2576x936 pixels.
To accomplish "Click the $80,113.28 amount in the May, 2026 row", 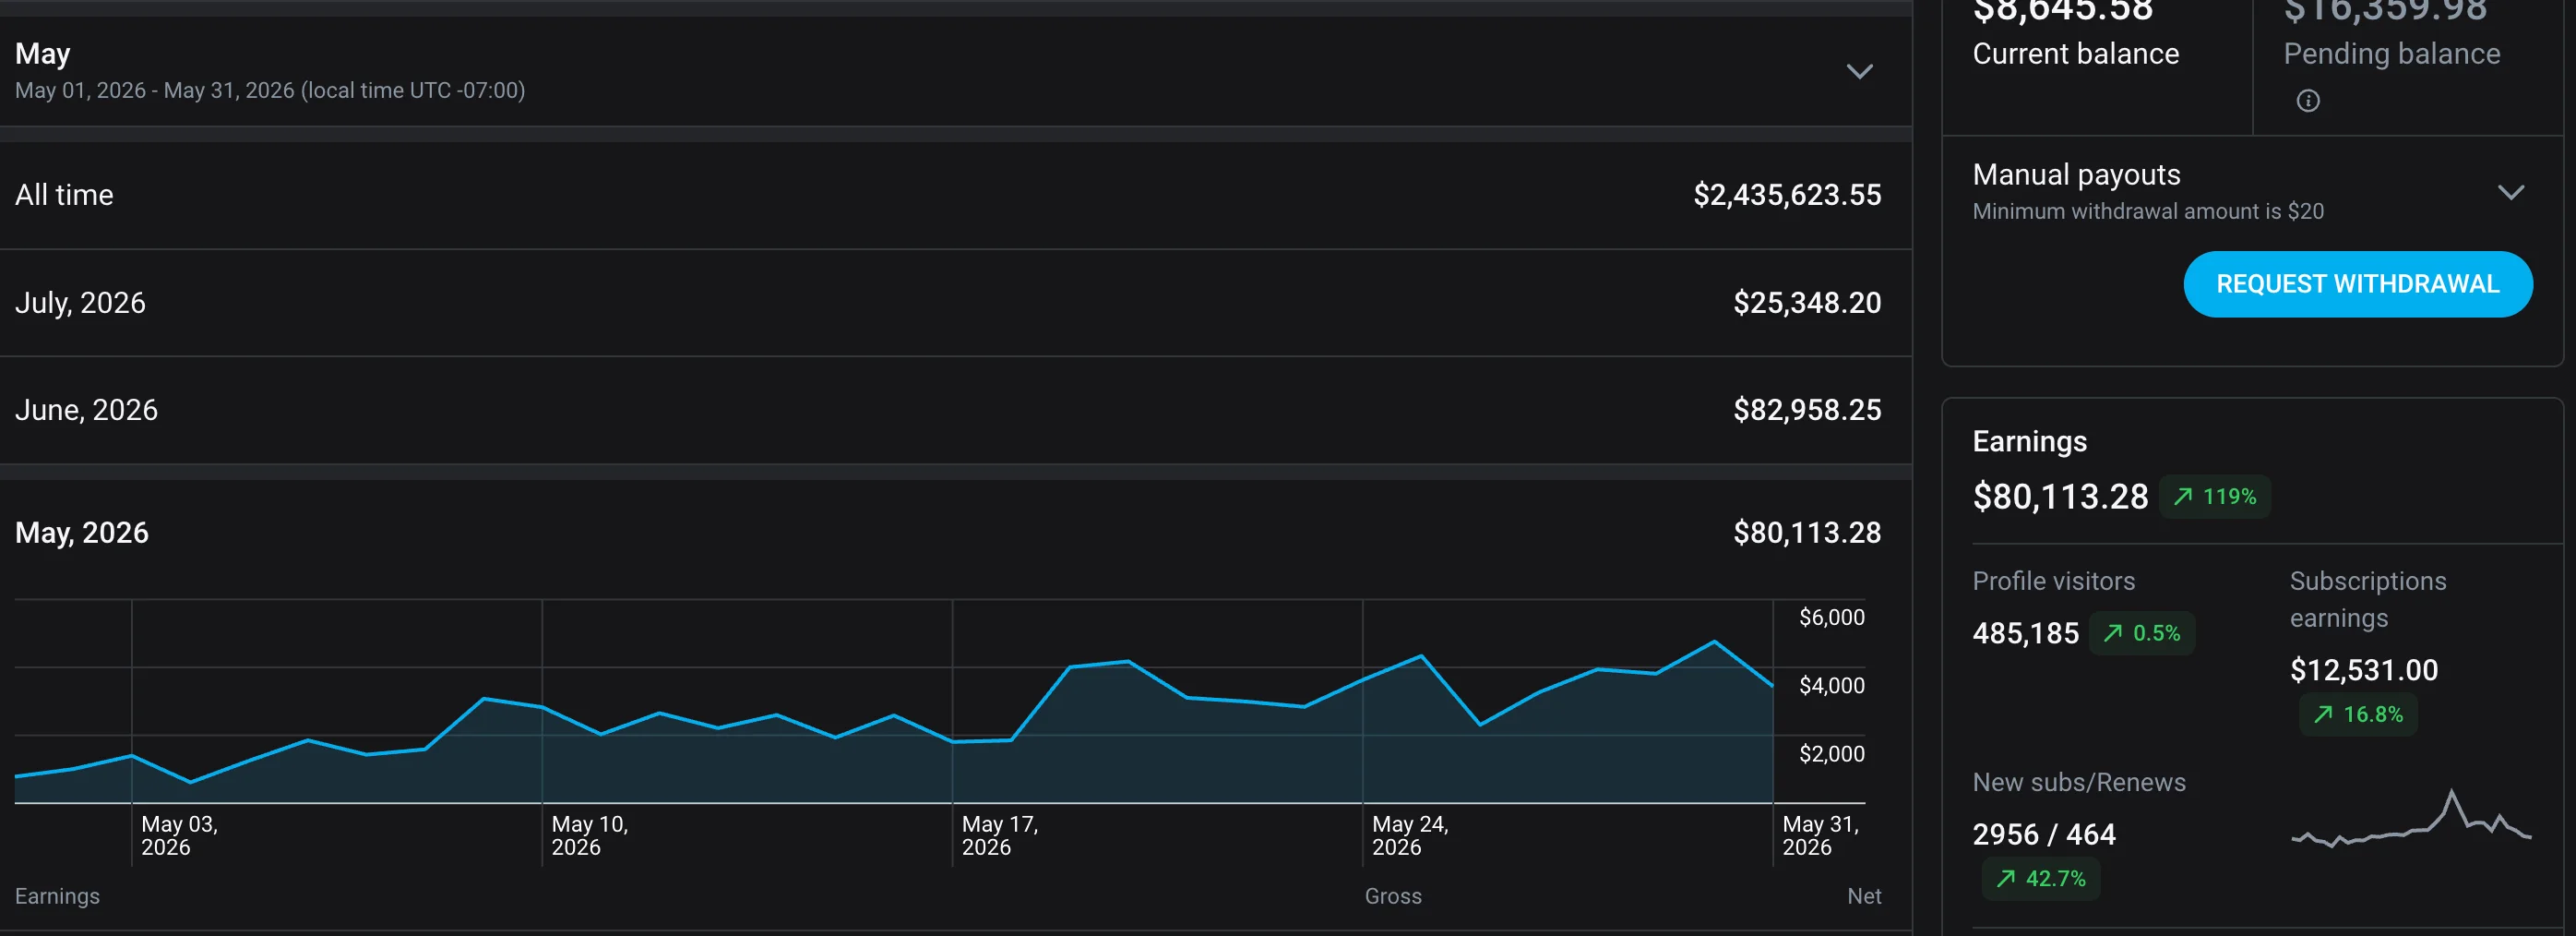I will pos(1807,532).
